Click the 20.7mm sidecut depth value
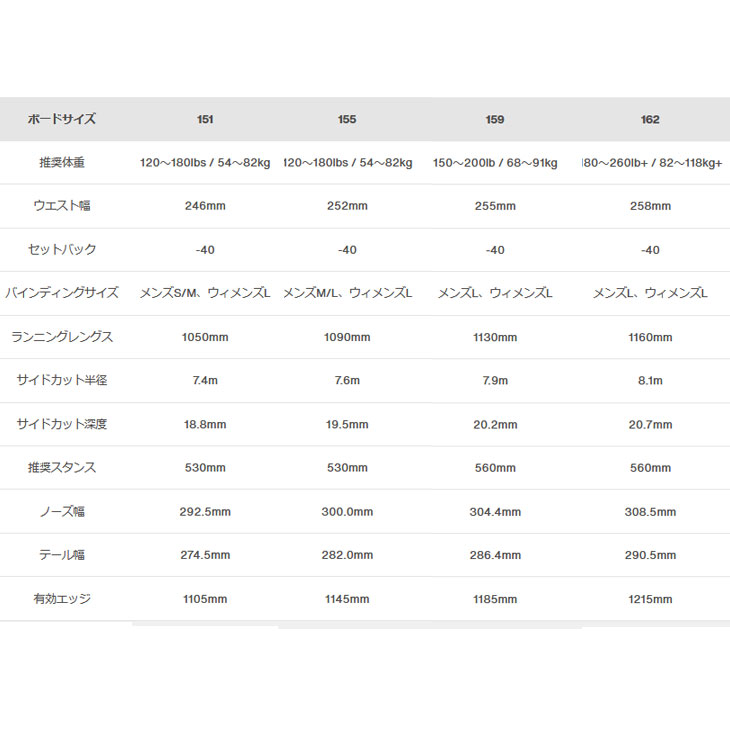Viewport: 730px width, 730px height. click(x=650, y=425)
